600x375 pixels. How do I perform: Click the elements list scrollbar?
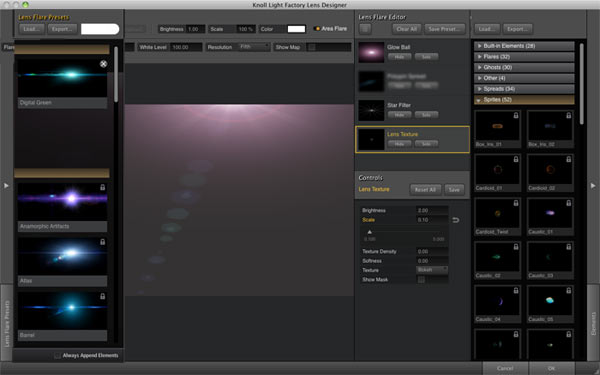(x=582, y=83)
